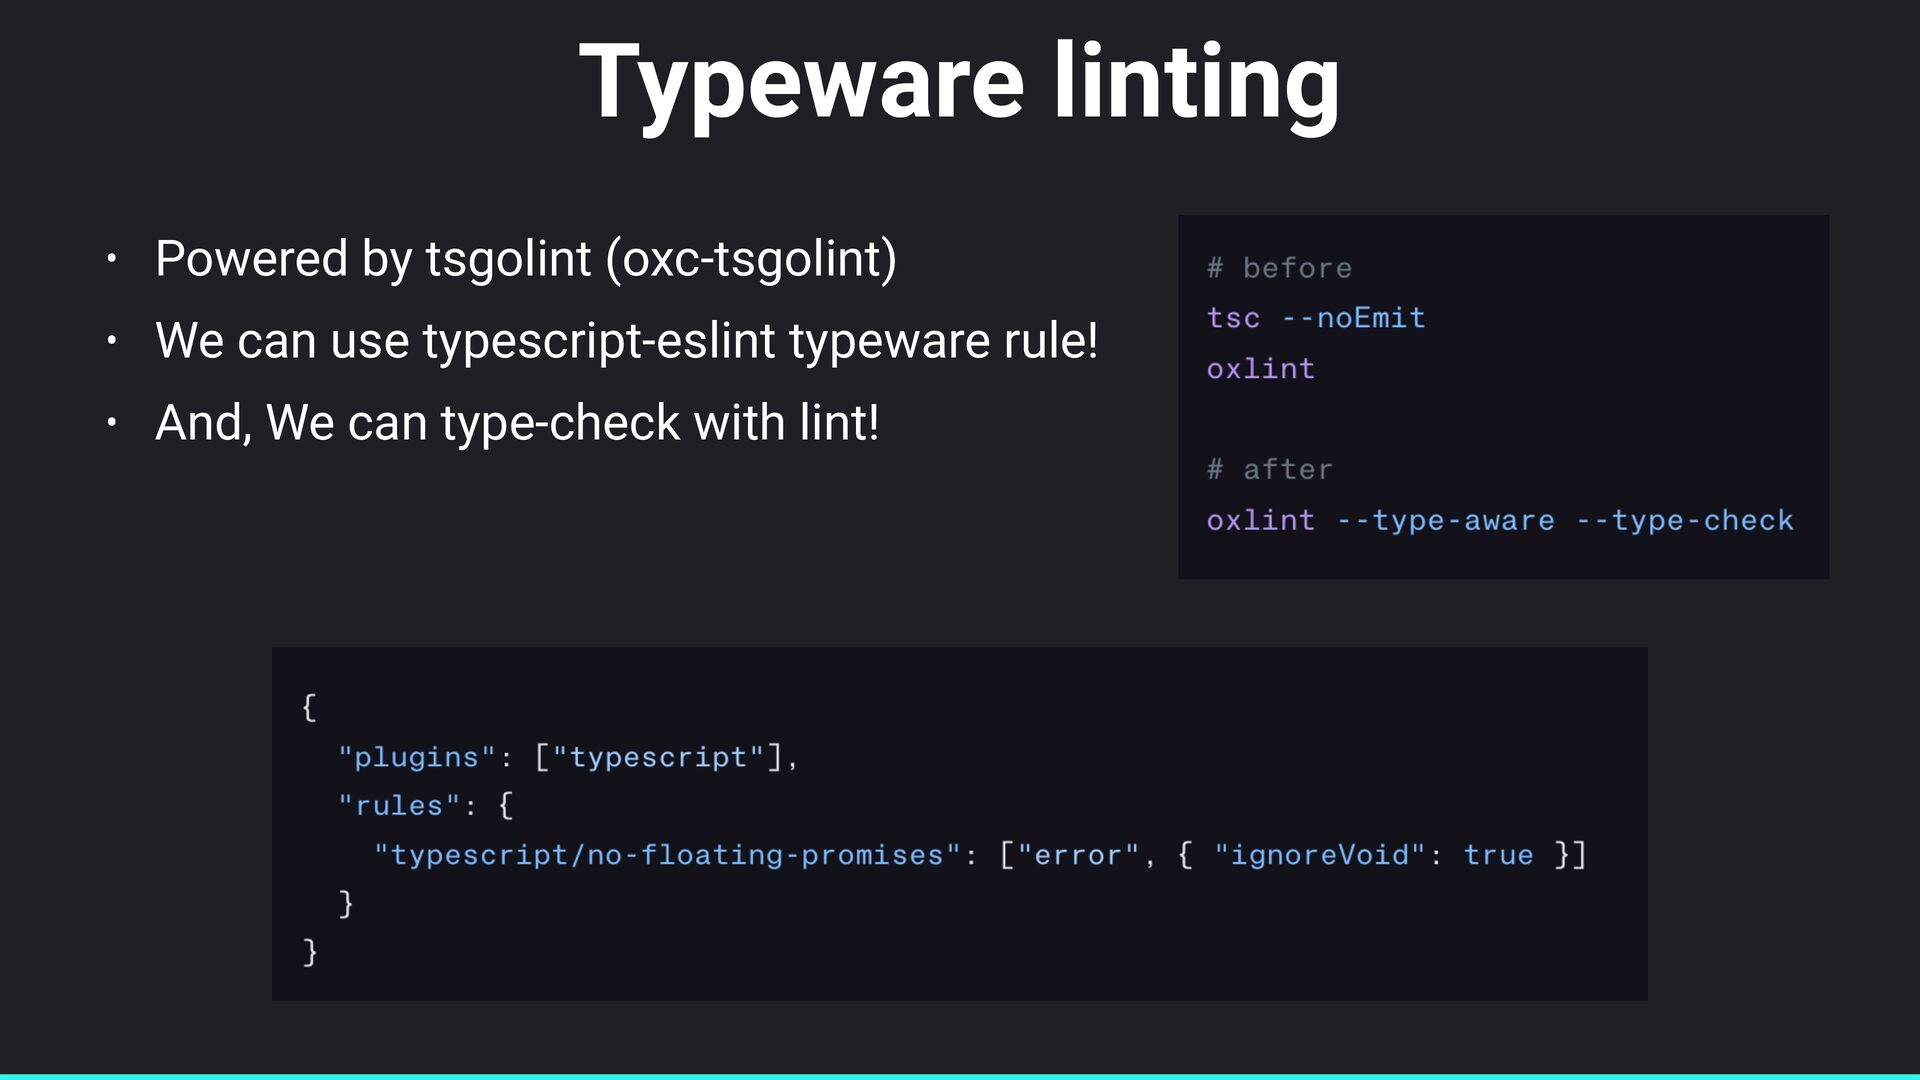
Task: Click the '# after' comment line
Action: tap(1269, 469)
